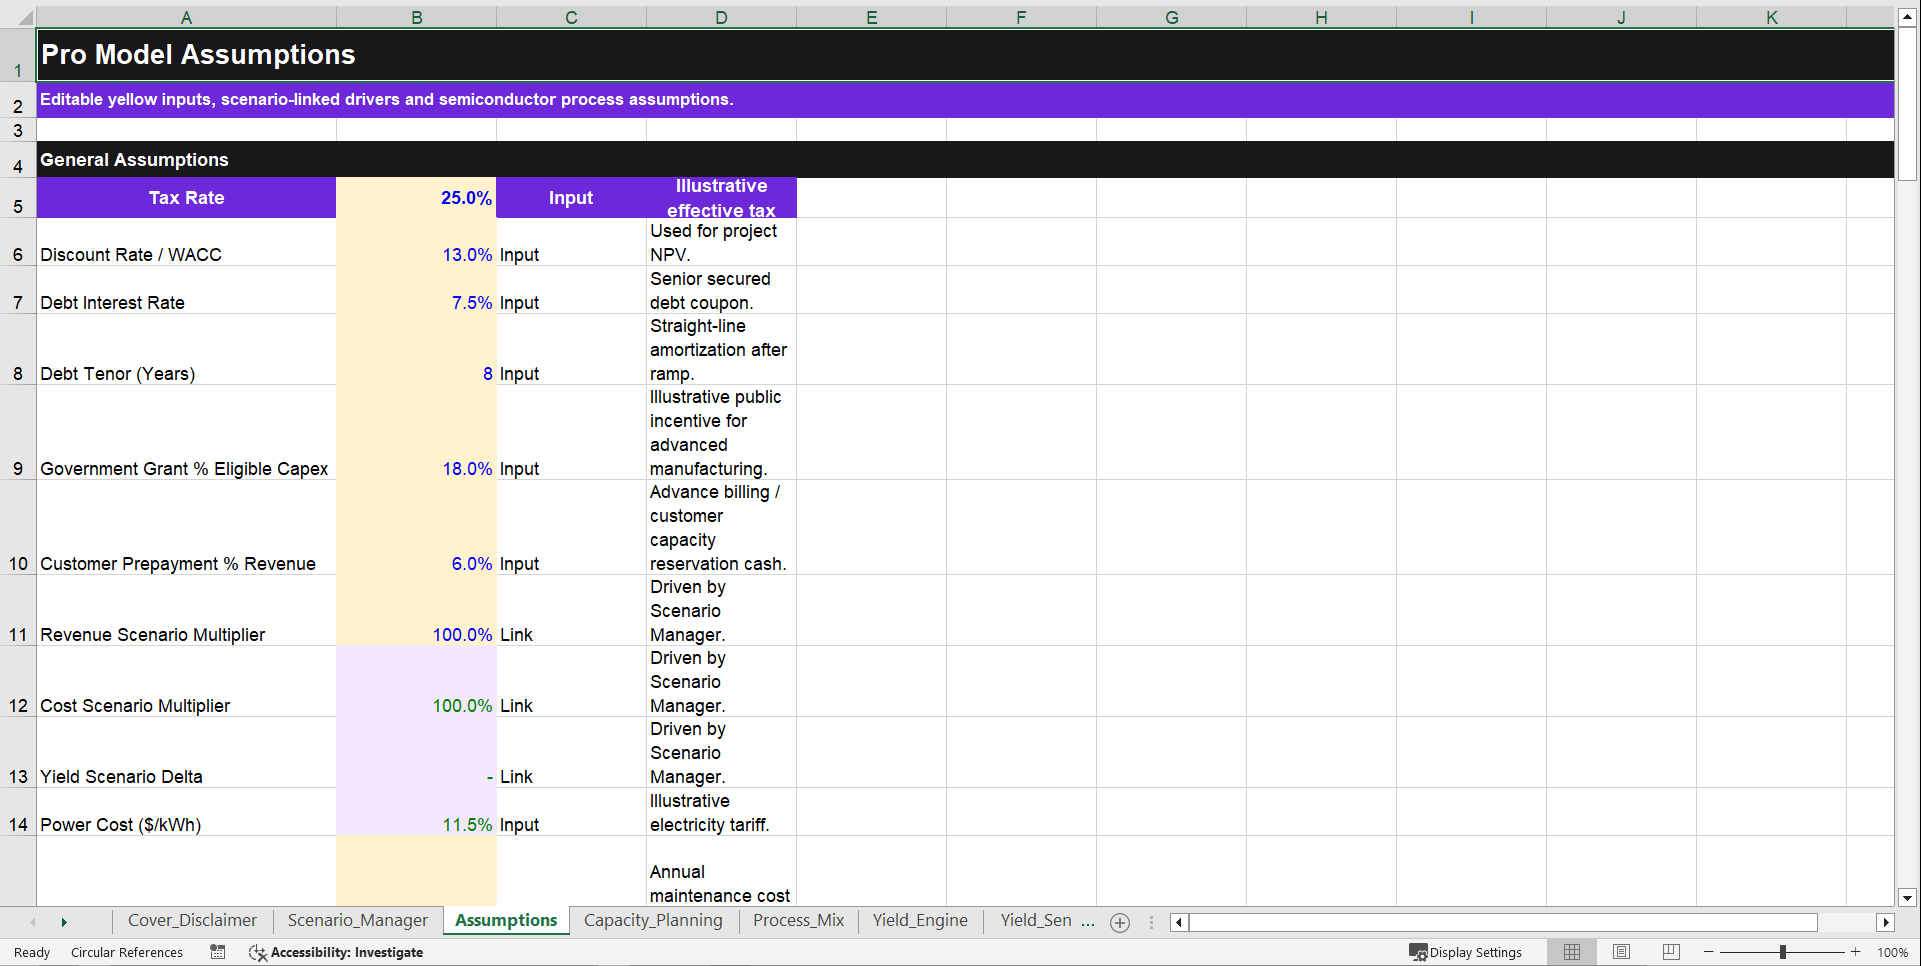This screenshot has width=1921, height=966.
Task: Select the Assumptions sheet tab
Action: click(x=506, y=920)
